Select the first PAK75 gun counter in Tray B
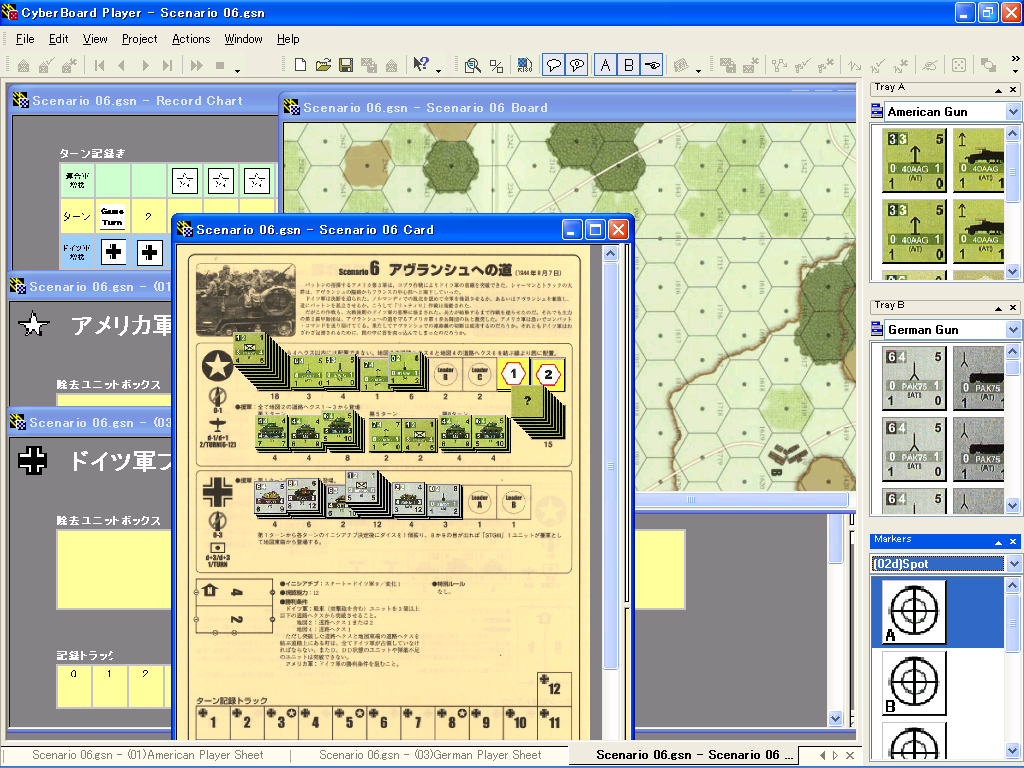 (914, 378)
